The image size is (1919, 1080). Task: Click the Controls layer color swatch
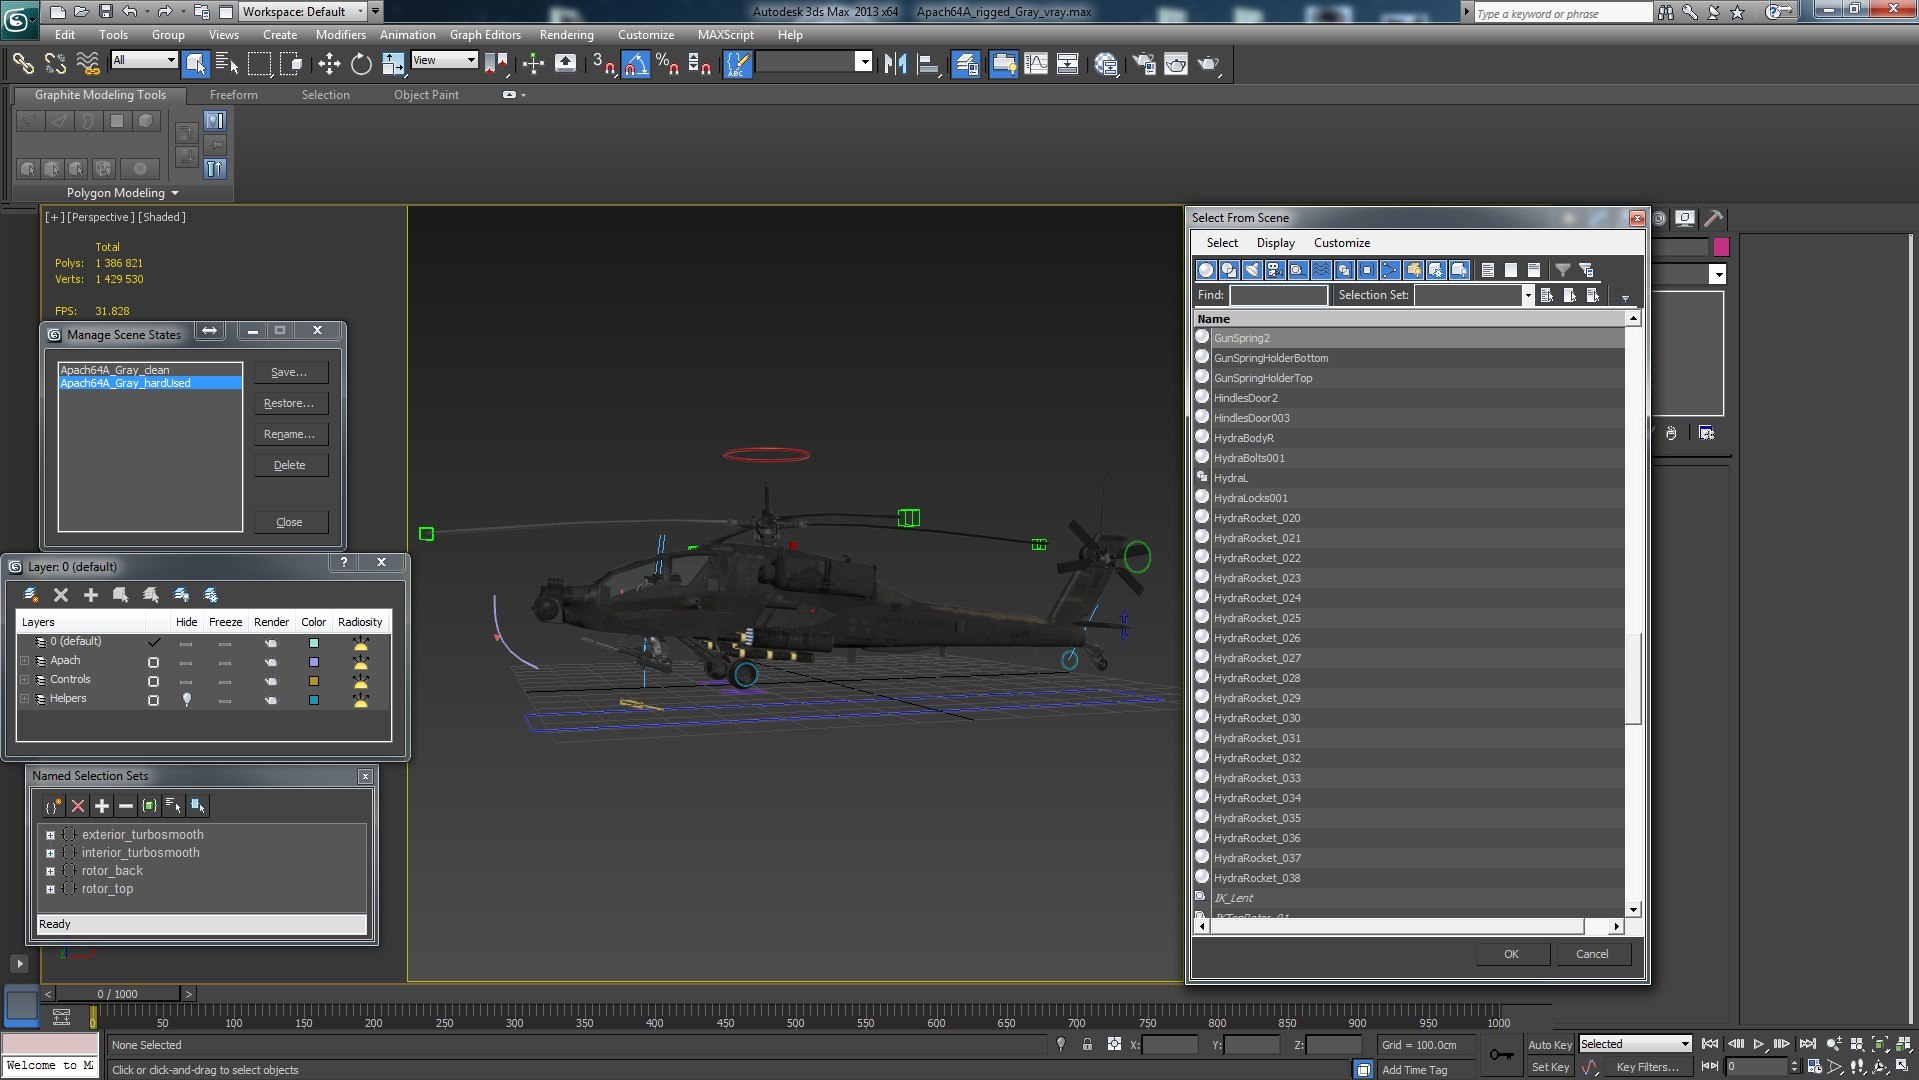(x=313, y=681)
